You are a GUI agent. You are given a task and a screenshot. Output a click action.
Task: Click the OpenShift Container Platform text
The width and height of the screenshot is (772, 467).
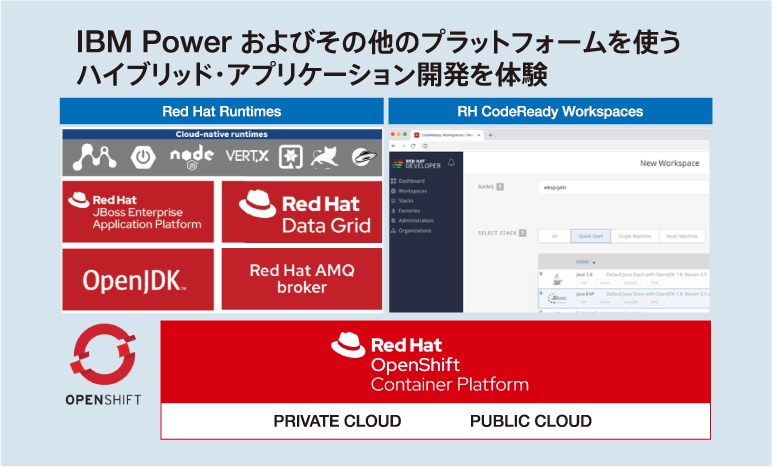450,374
